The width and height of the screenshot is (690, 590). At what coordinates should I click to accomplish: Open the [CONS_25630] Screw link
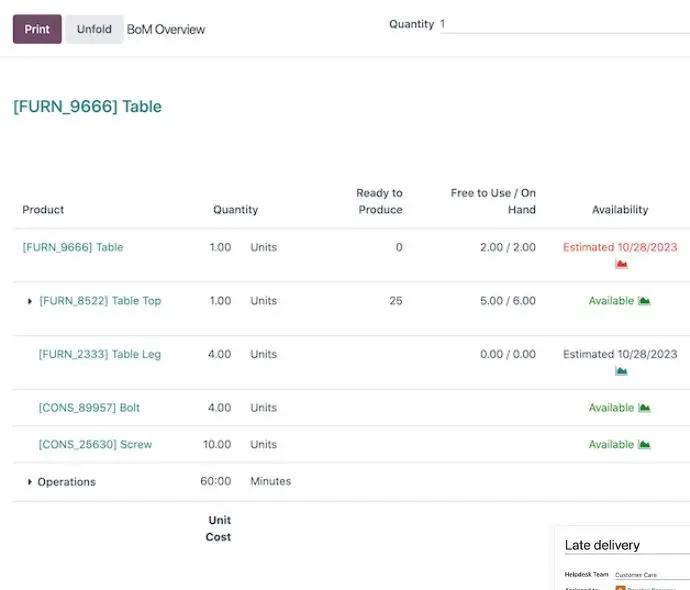[95, 444]
